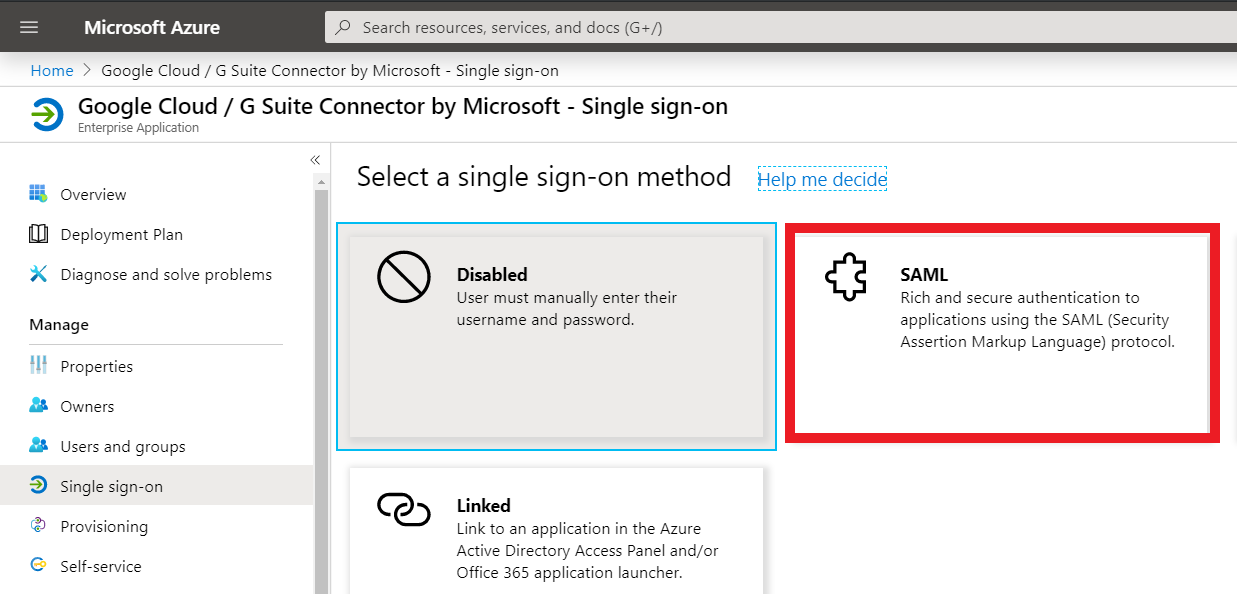Click the sidebar vertical scrollbar

[x=321, y=380]
